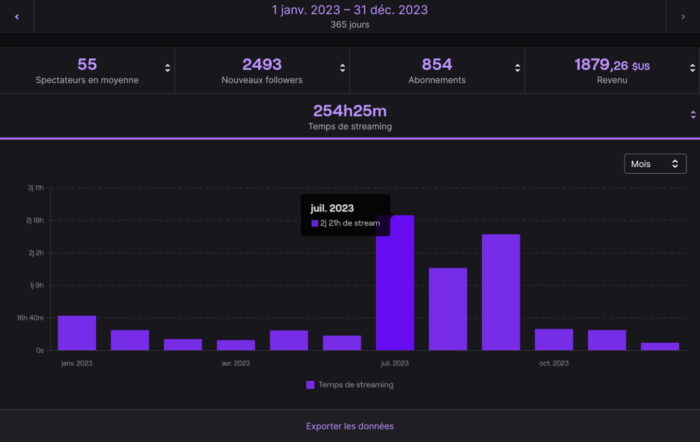
Task: Click the janv. 2023 axis label
Action: click(x=77, y=363)
